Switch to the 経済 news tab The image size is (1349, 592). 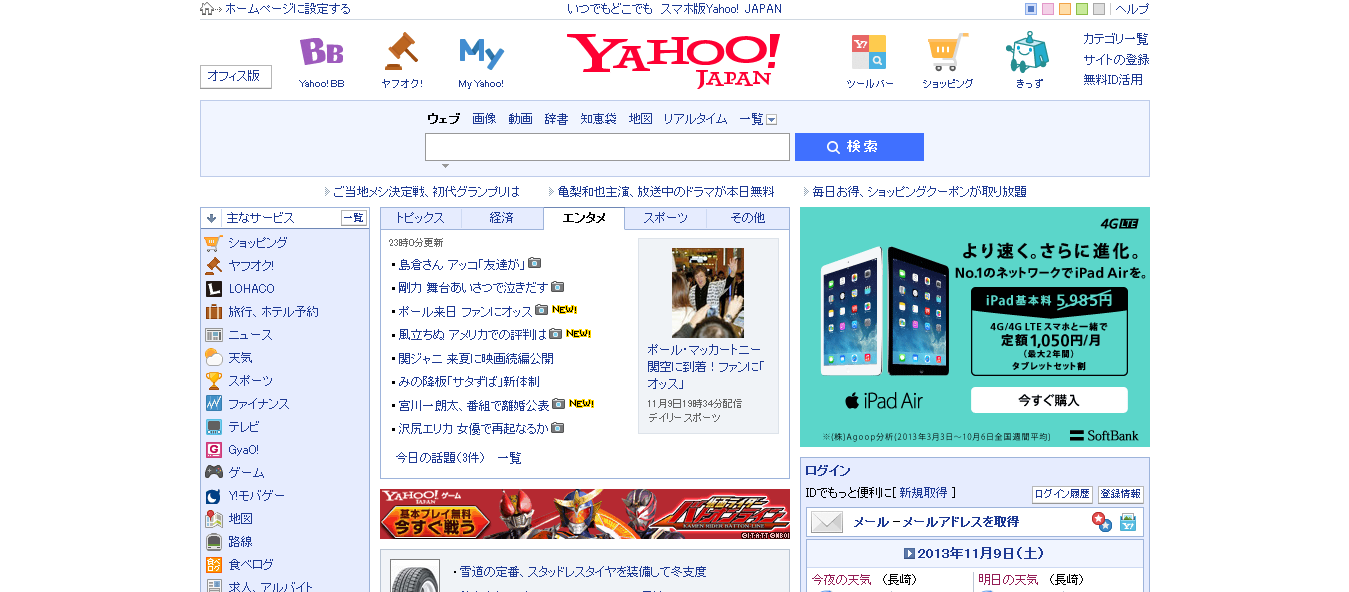coord(502,218)
